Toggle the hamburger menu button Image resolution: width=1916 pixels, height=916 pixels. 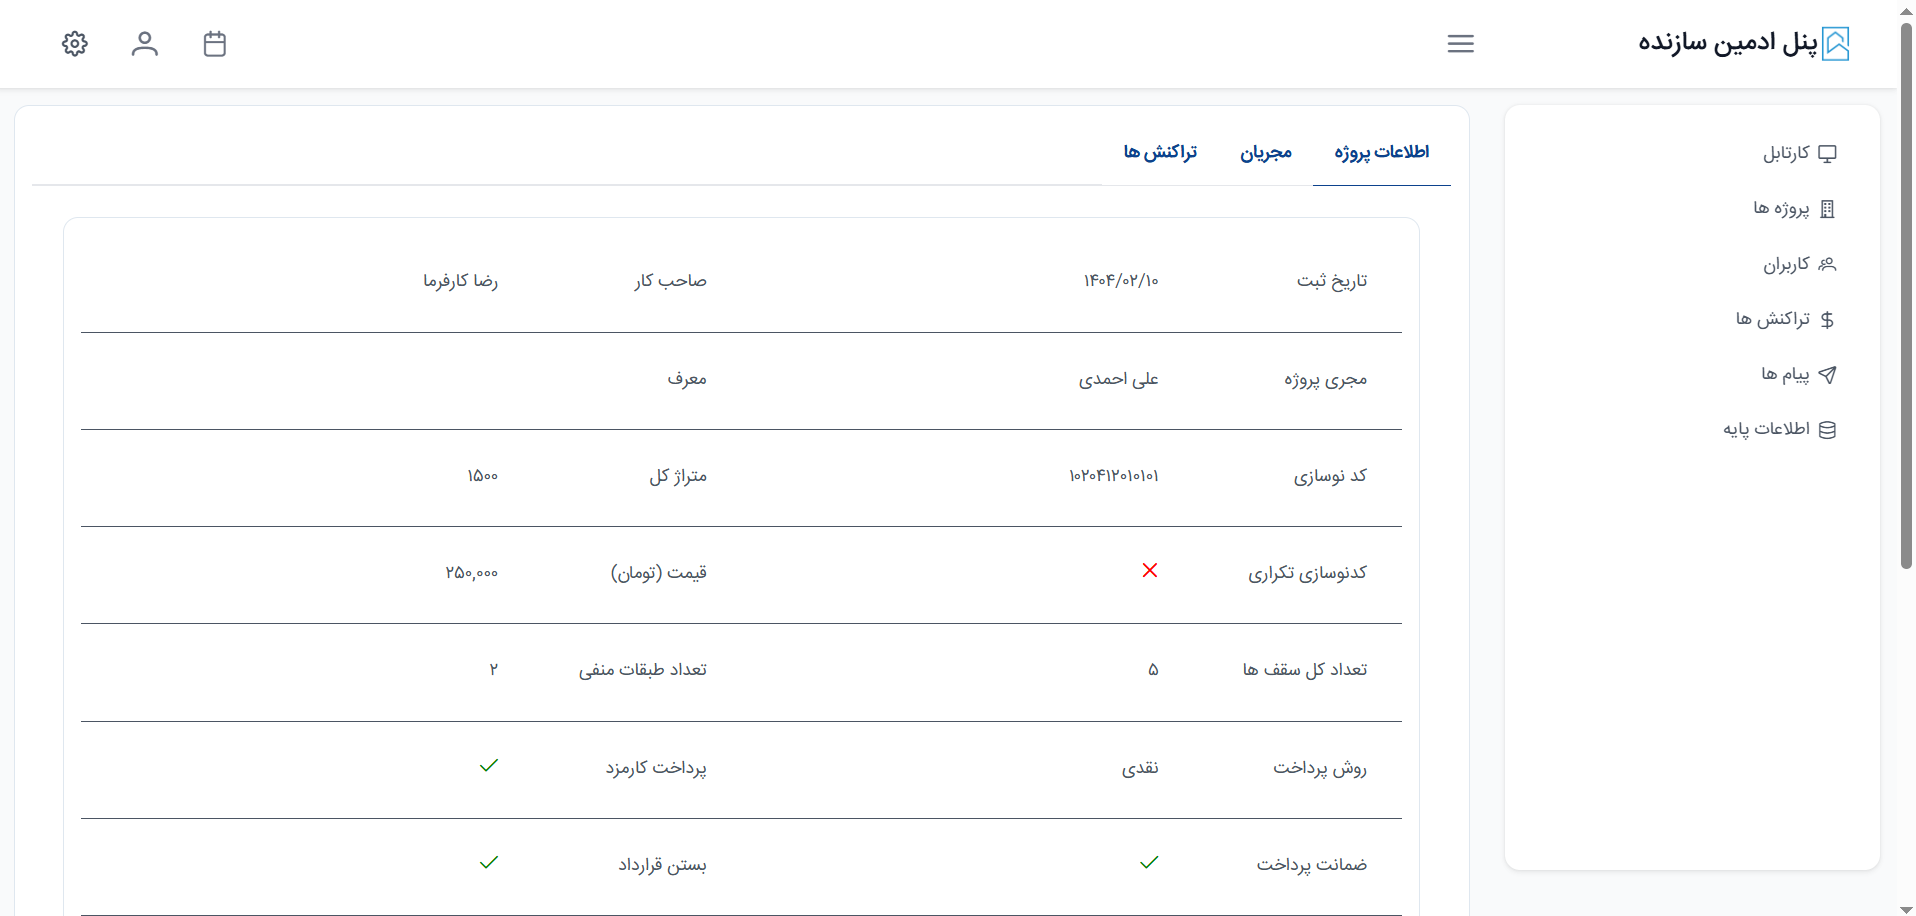(1460, 44)
